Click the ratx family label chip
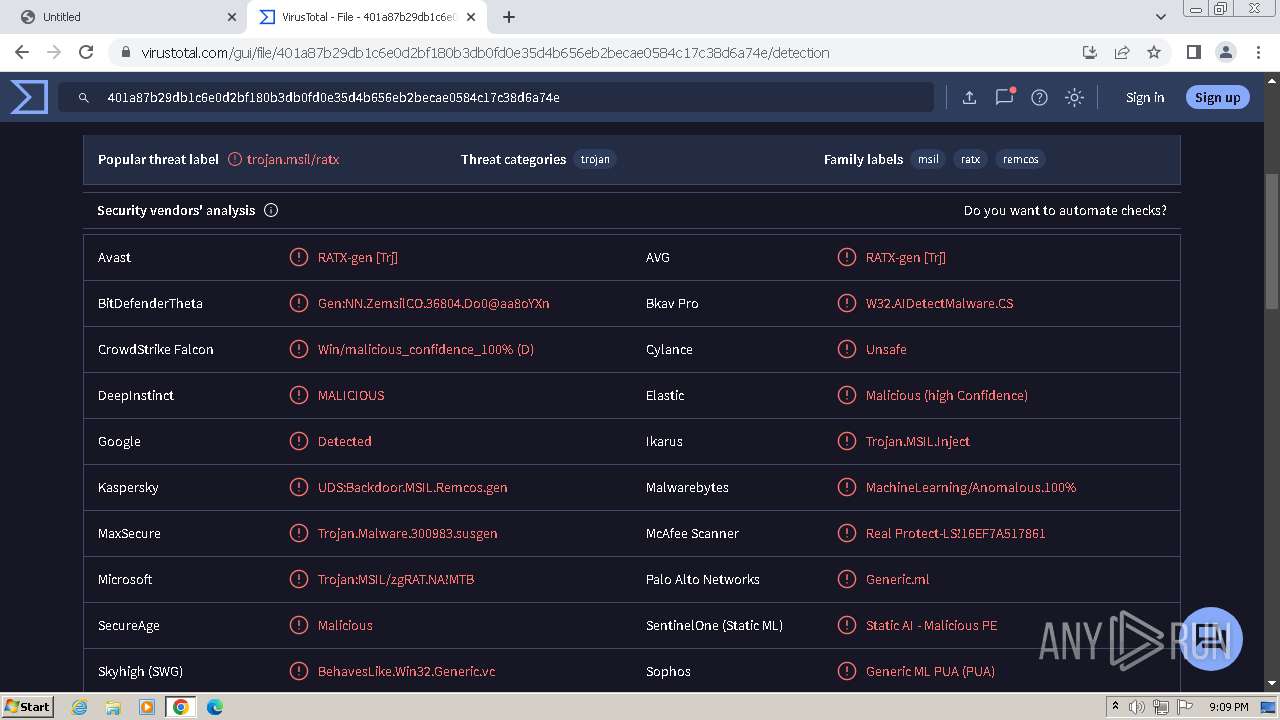This screenshot has height=720, width=1280. click(x=970, y=159)
